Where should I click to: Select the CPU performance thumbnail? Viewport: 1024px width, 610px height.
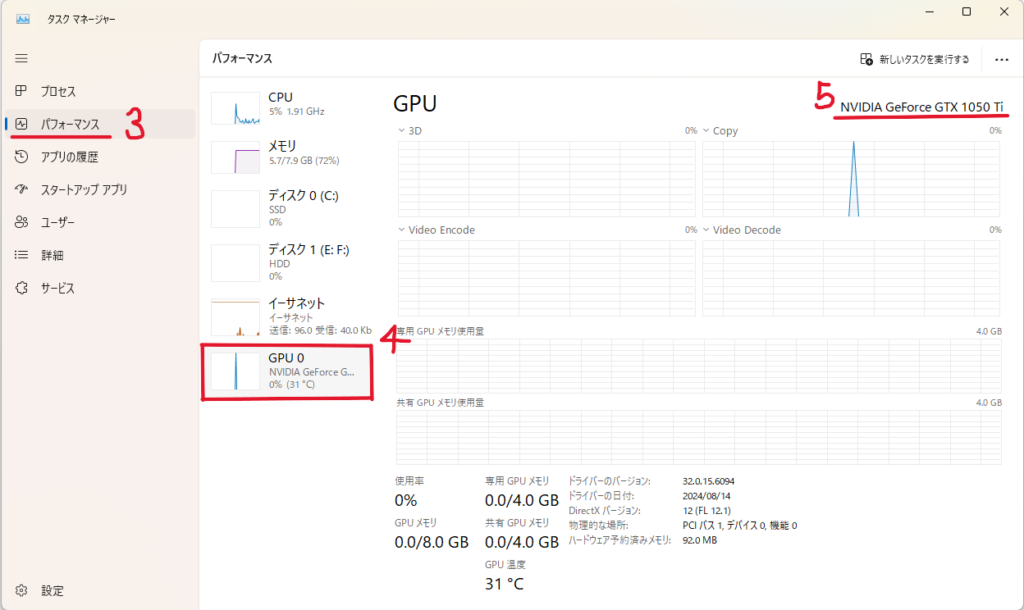[290, 105]
